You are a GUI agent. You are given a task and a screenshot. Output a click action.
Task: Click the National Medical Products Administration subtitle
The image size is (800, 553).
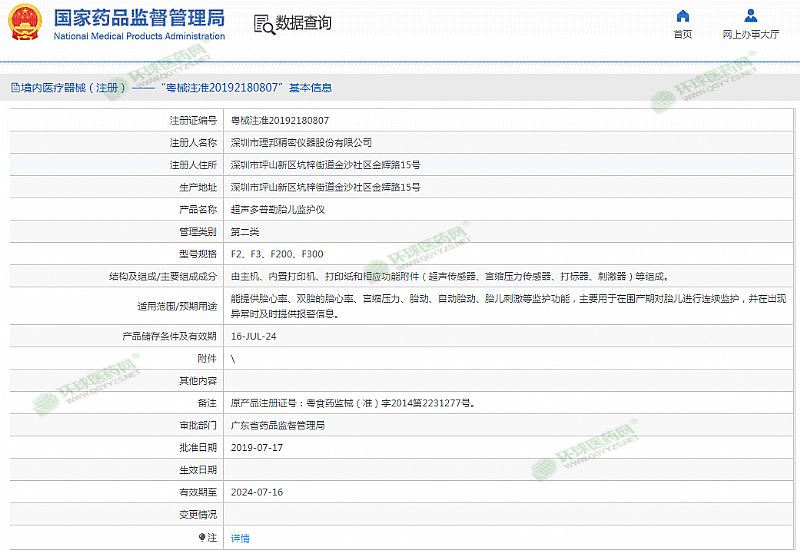click(138, 36)
